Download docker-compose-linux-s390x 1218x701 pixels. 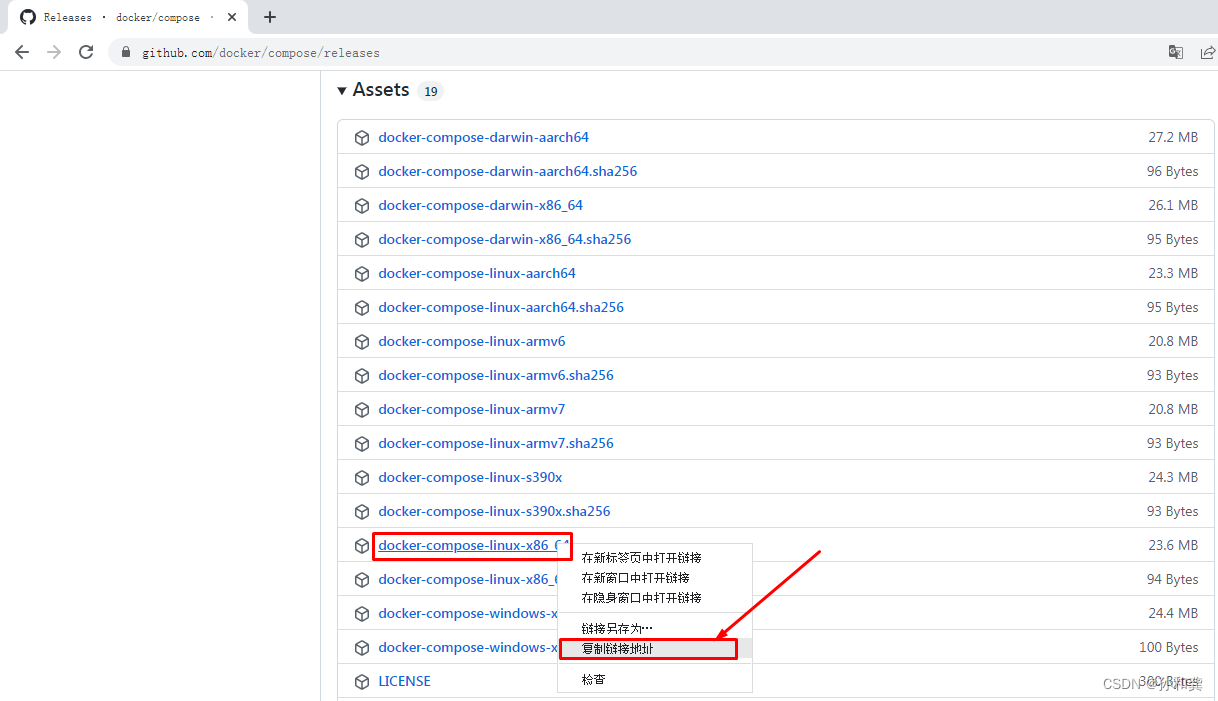click(x=470, y=477)
